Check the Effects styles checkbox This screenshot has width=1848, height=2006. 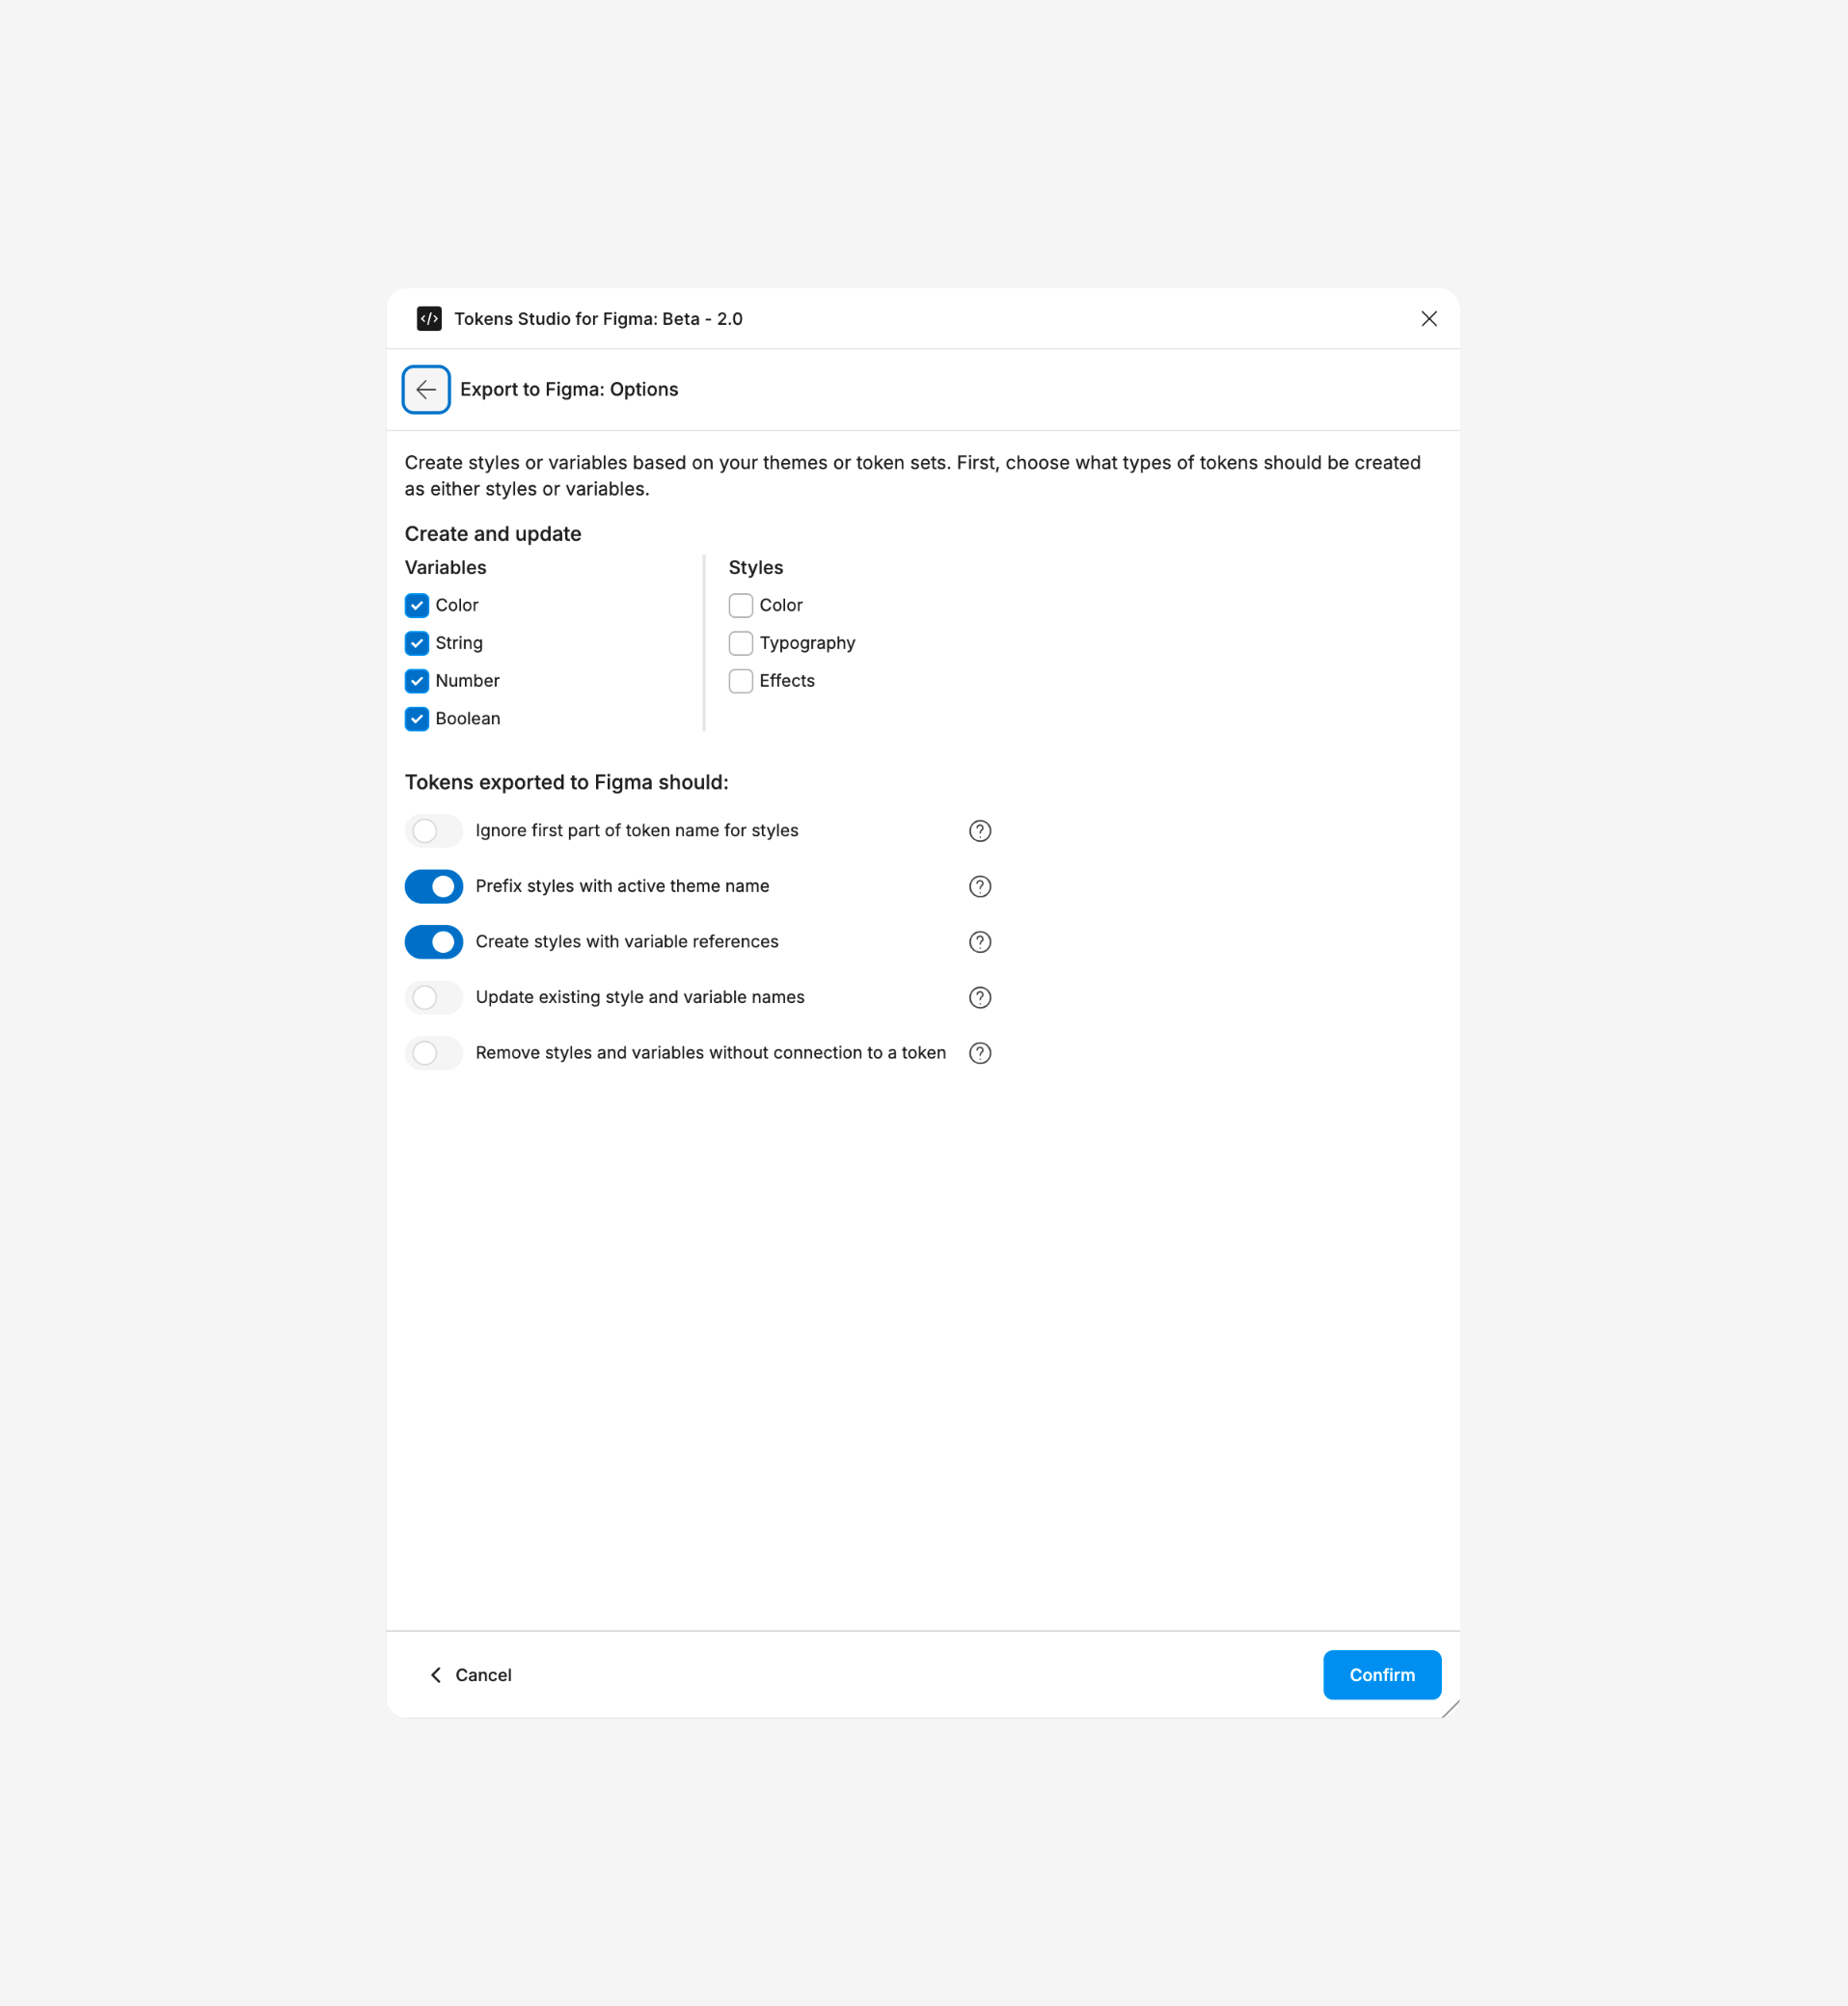pos(741,681)
